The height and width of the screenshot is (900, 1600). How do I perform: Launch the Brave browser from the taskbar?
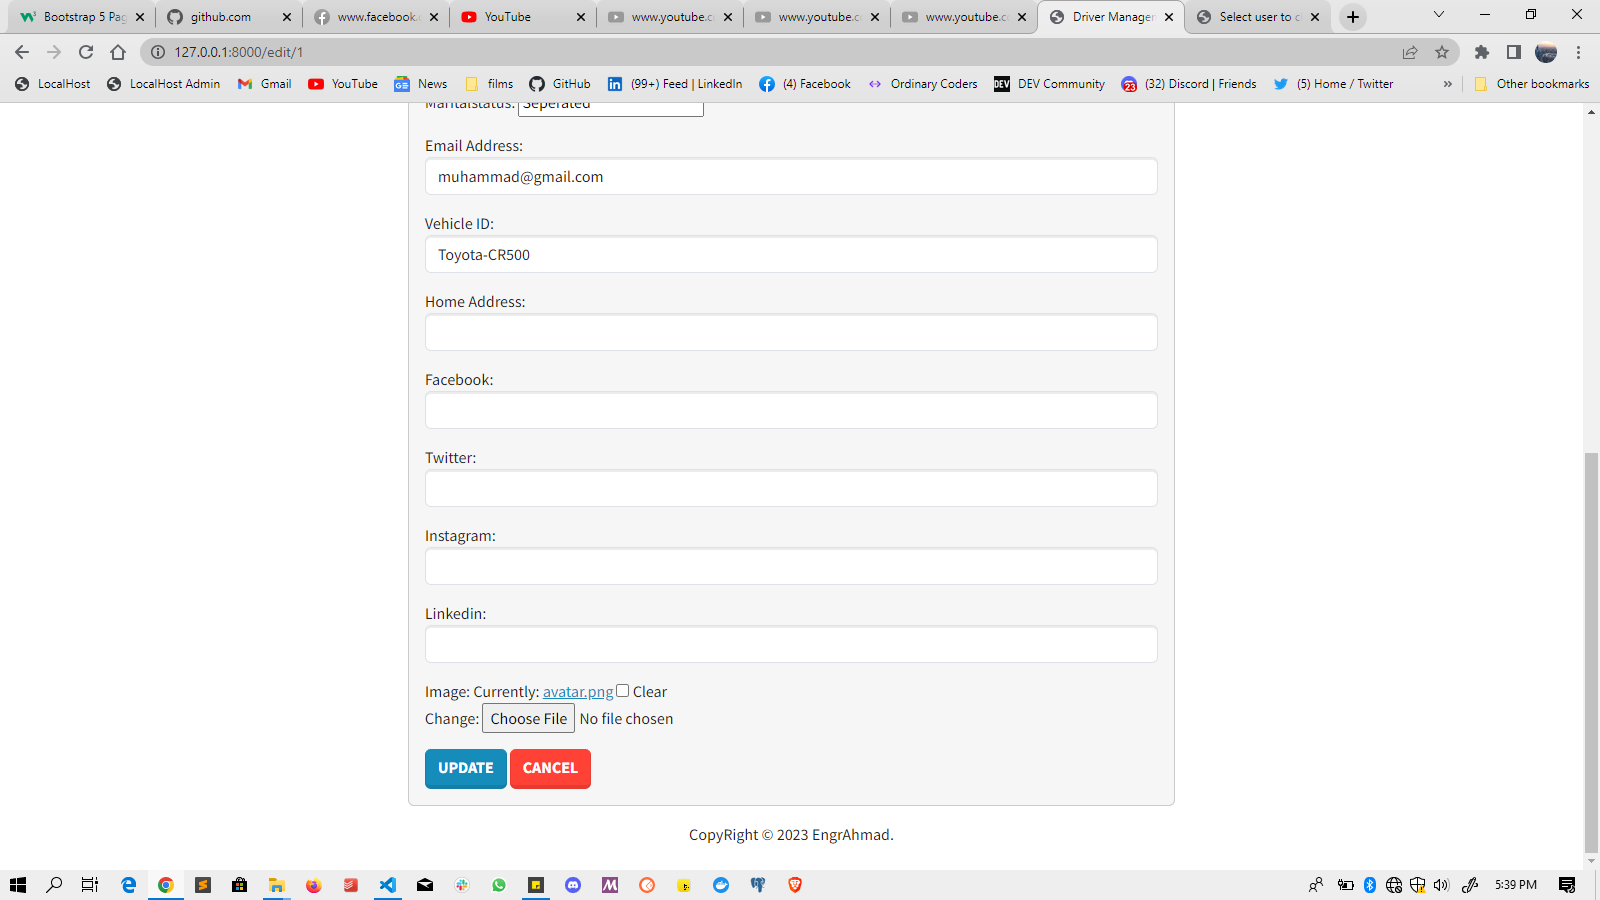tap(795, 885)
